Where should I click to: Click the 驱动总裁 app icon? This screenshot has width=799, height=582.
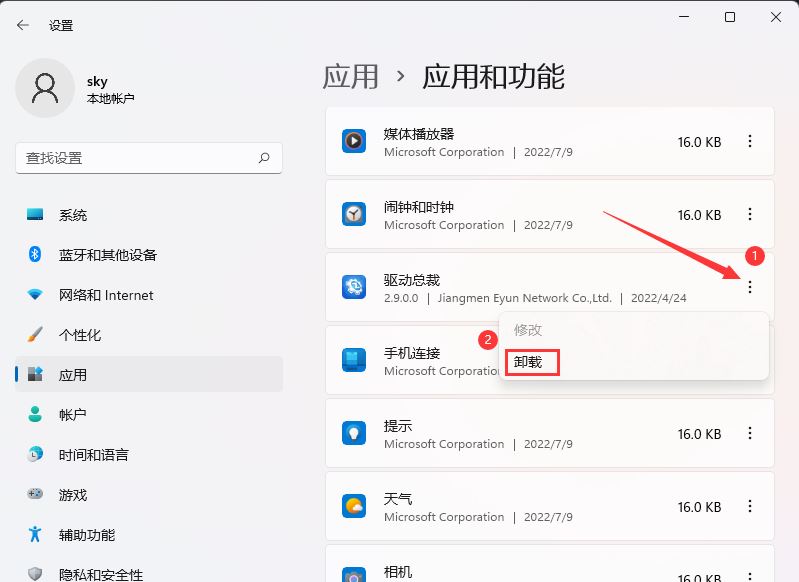coord(354,287)
